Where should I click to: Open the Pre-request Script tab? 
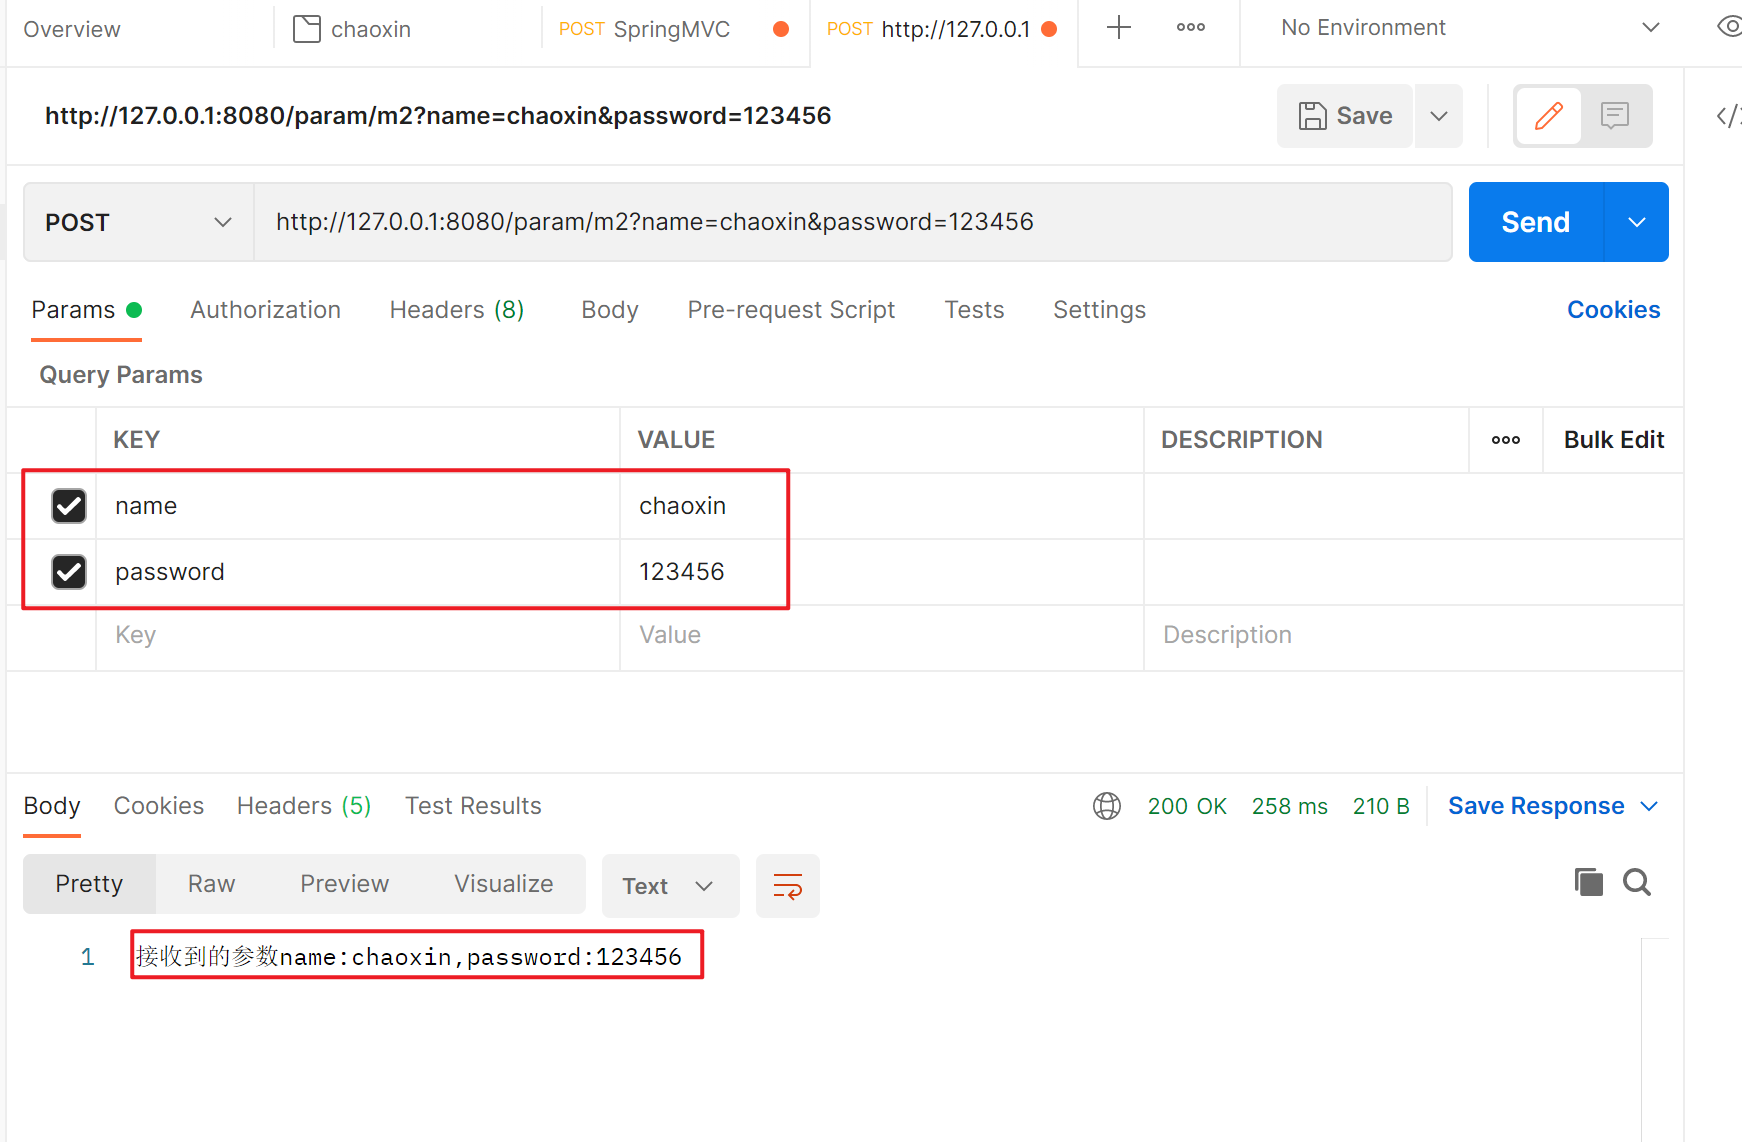coord(791,310)
